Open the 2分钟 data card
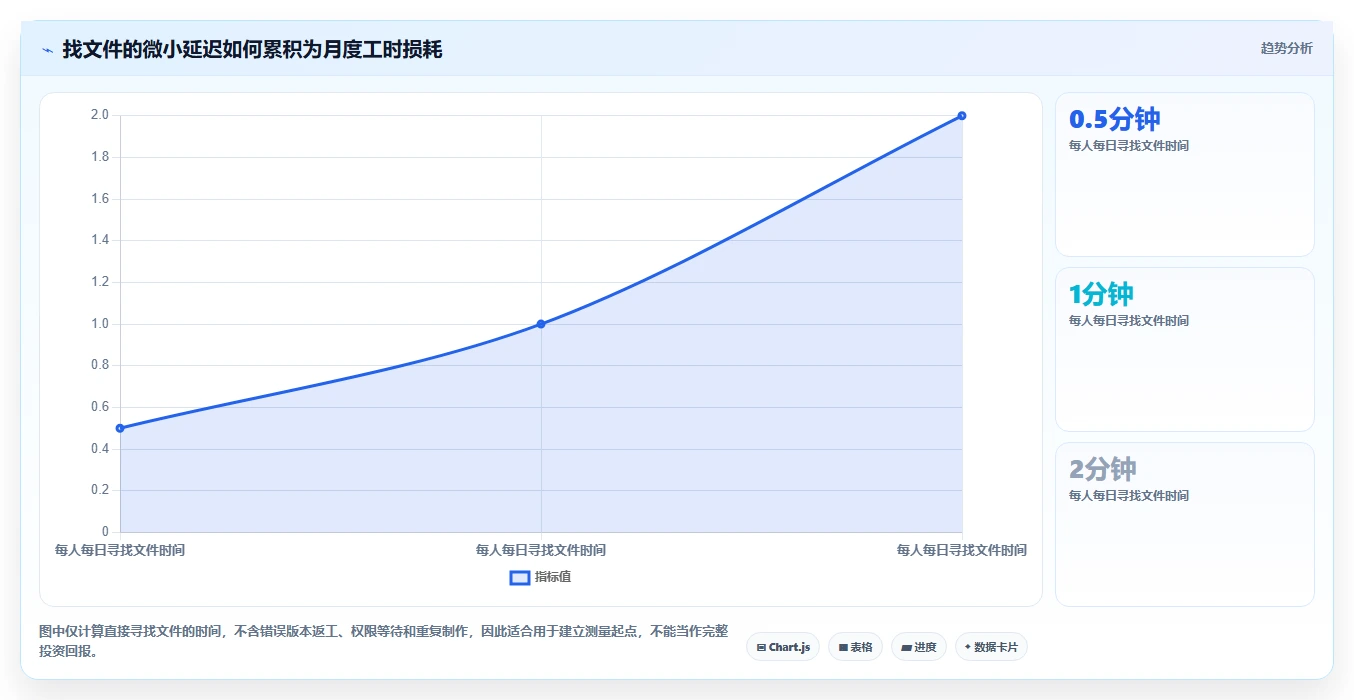 click(x=1184, y=524)
